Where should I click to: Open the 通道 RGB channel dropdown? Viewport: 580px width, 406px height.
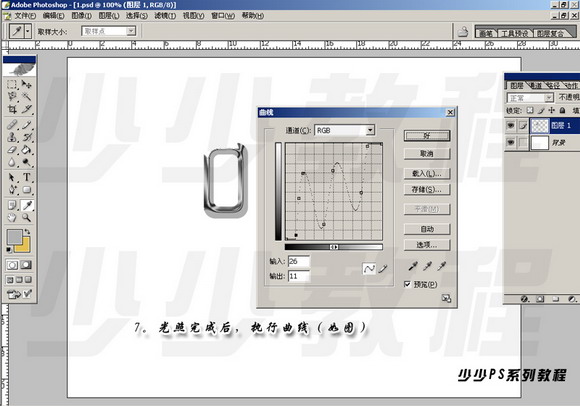[x=344, y=130]
